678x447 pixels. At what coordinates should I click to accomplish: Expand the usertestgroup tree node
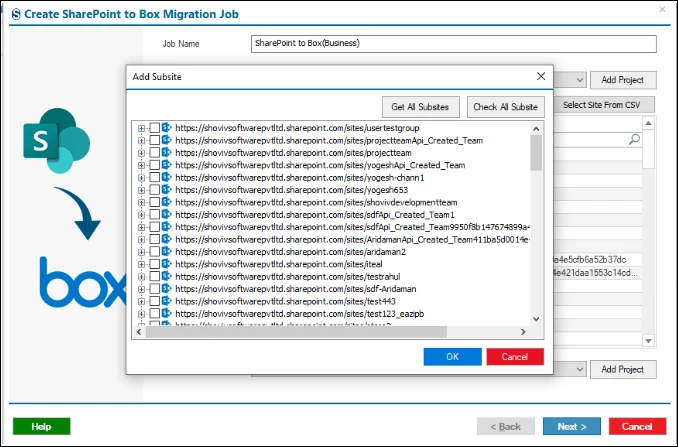pyautogui.click(x=141, y=128)
